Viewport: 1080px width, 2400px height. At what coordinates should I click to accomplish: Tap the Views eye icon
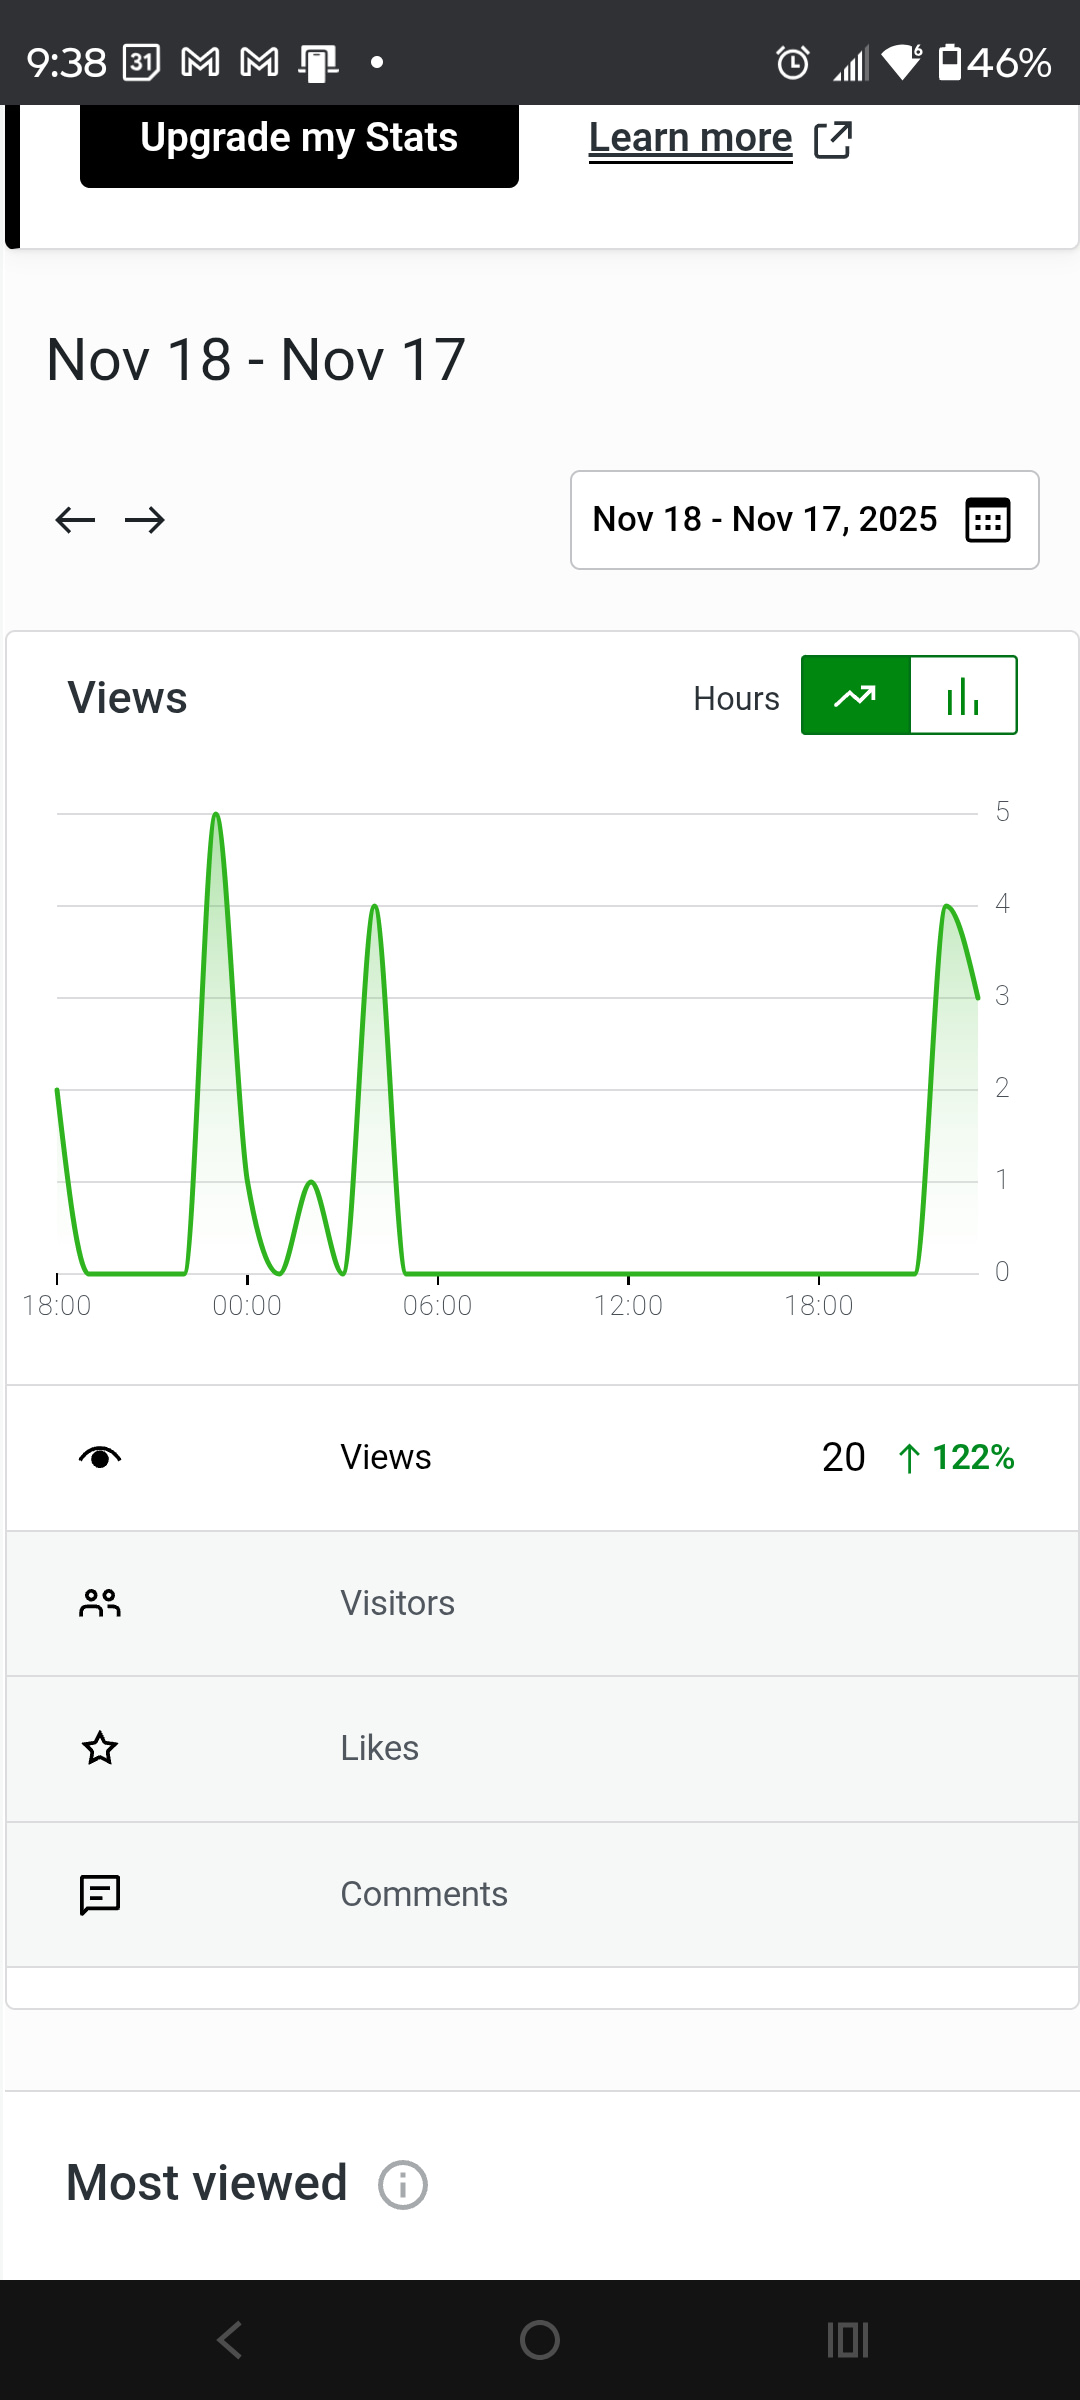pyautogui.click(x=100, y=1458)
